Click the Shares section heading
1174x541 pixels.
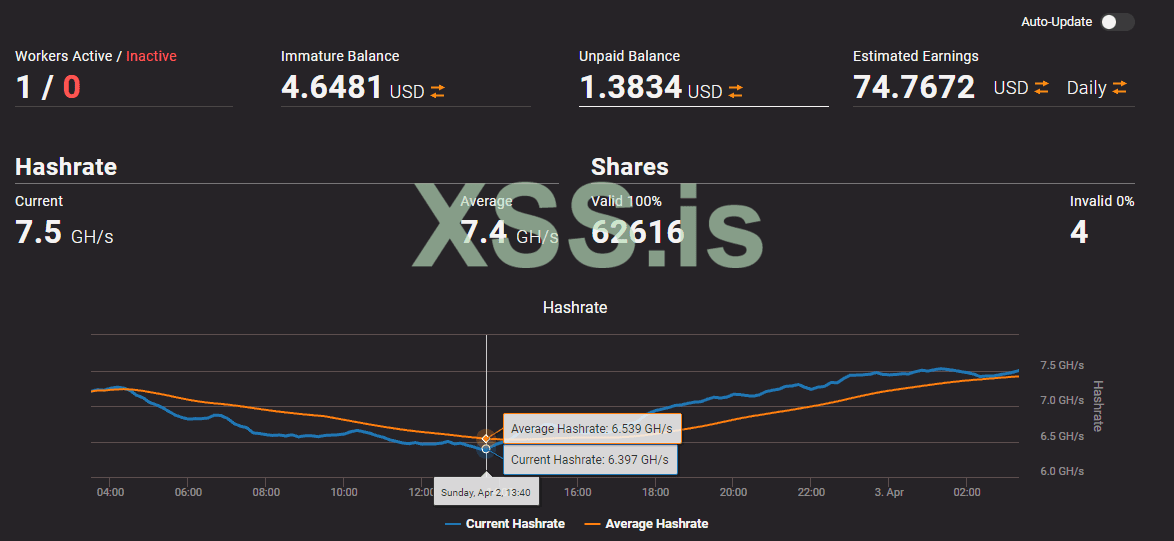pyautogui.click(x=630, y=166)
